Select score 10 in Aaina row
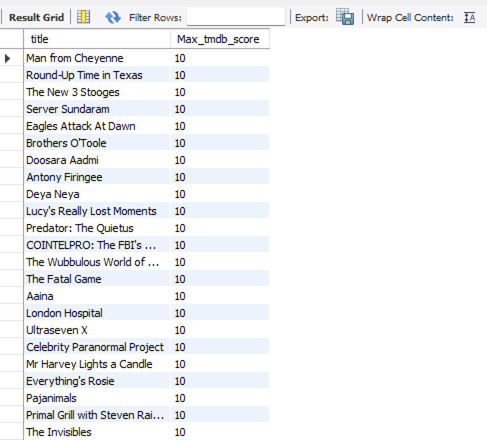 [x=220, y=296]
